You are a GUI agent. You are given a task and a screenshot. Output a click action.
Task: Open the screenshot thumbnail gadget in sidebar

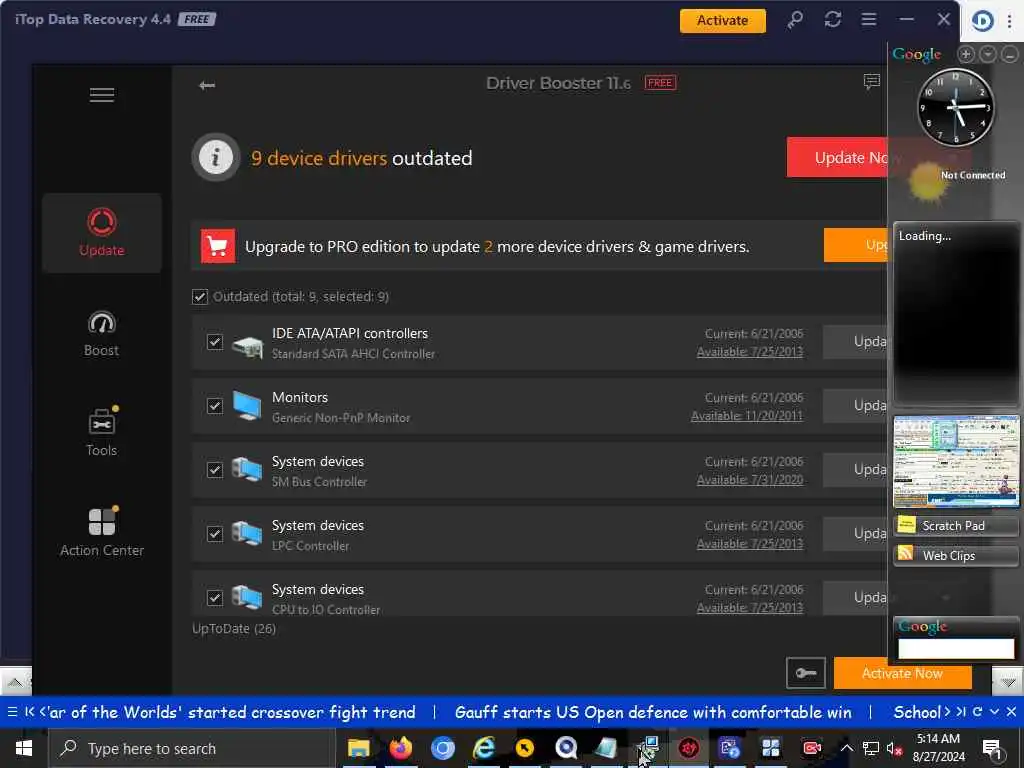pos(956,462)
